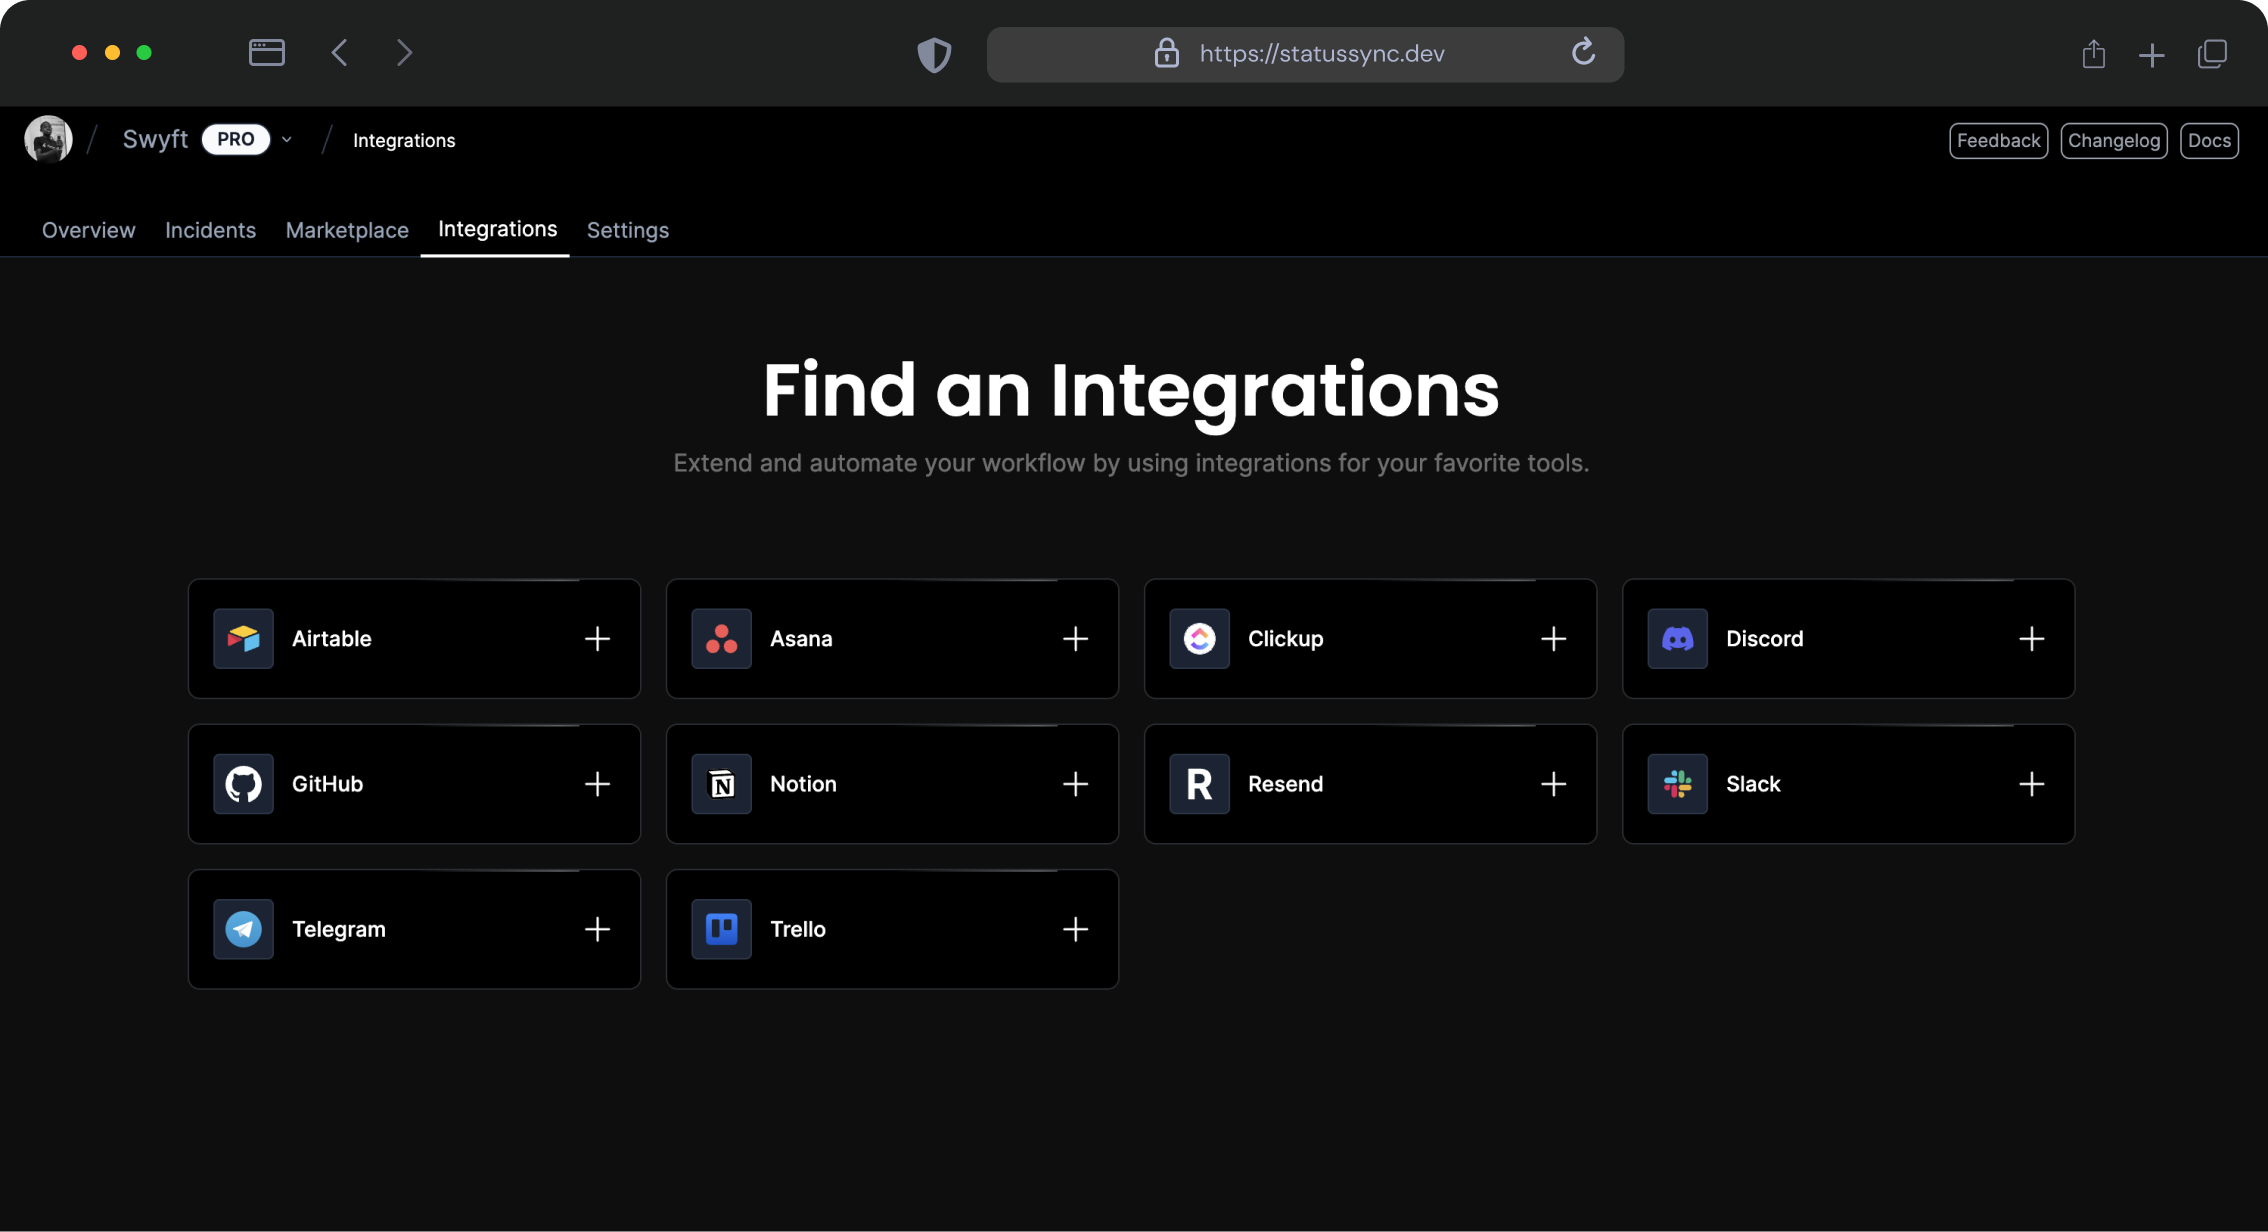Click the Telegram card label
The image size is (2268, 1232).
pos(338,929)
